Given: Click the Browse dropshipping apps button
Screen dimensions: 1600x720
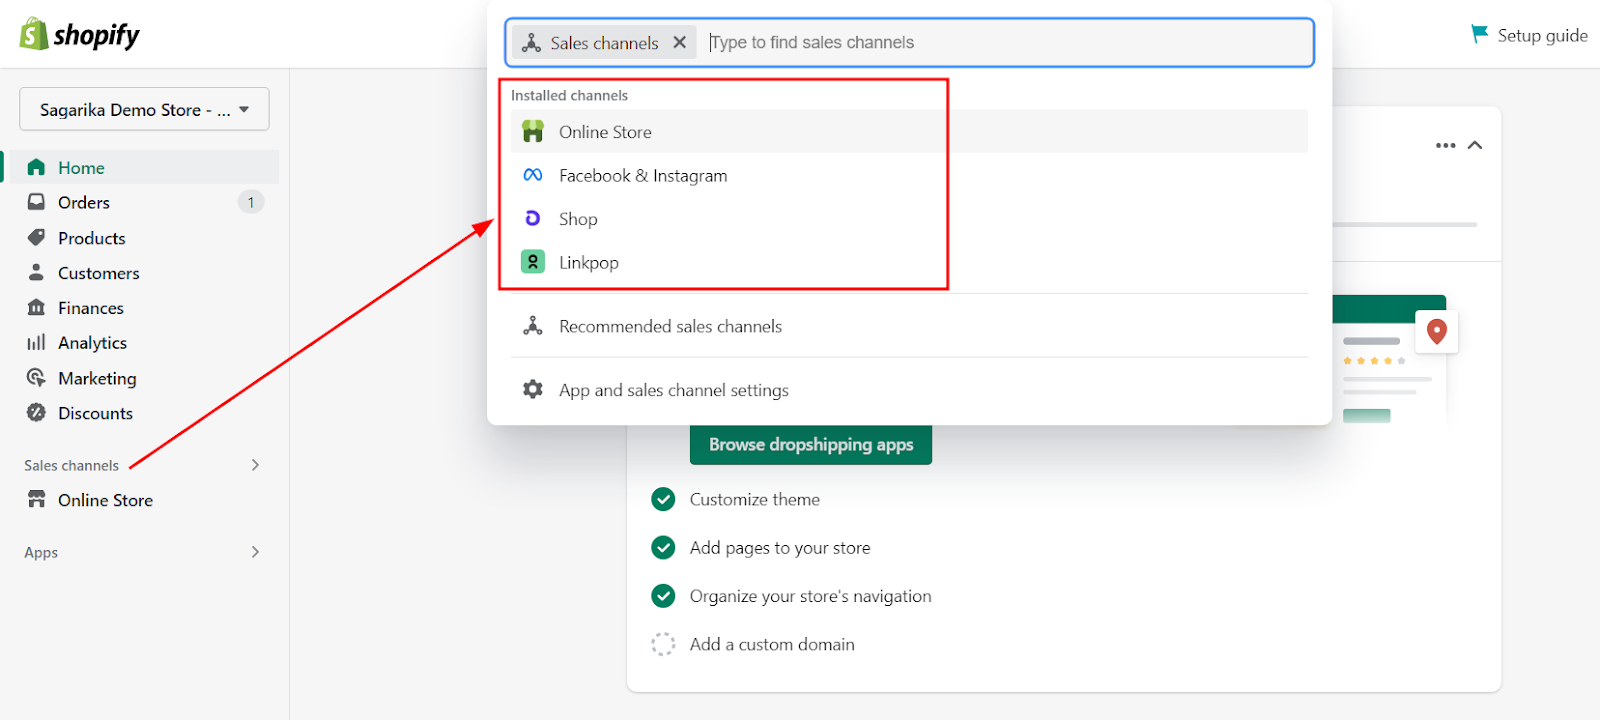Looking at the screenshot, I should [x=811, y=444].
